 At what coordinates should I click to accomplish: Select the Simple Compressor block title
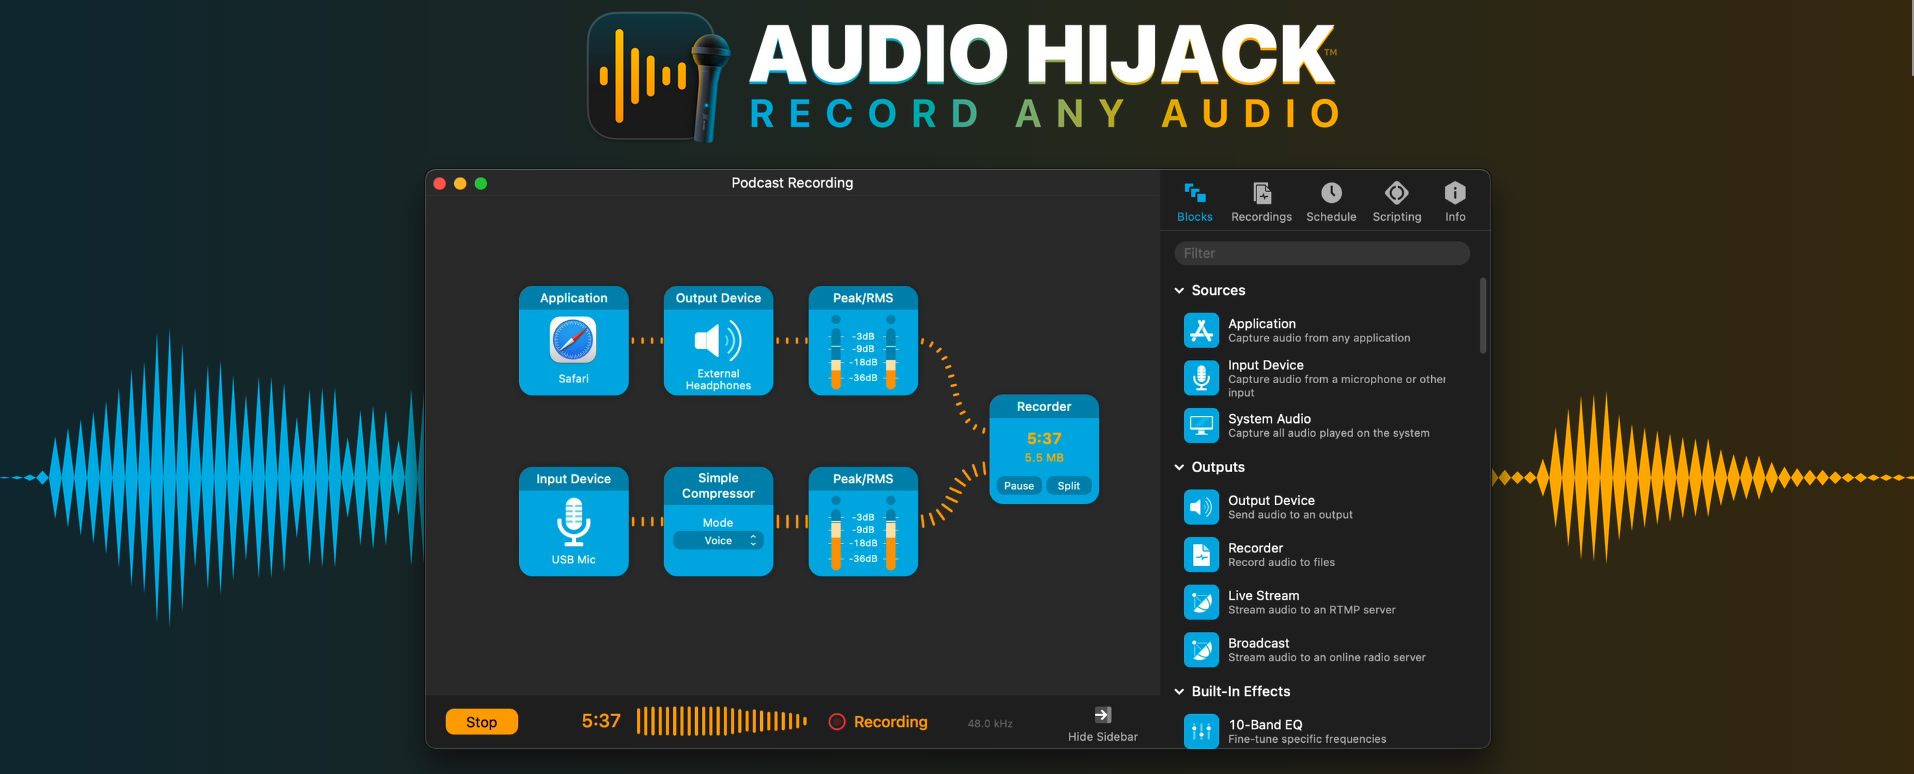718,486
